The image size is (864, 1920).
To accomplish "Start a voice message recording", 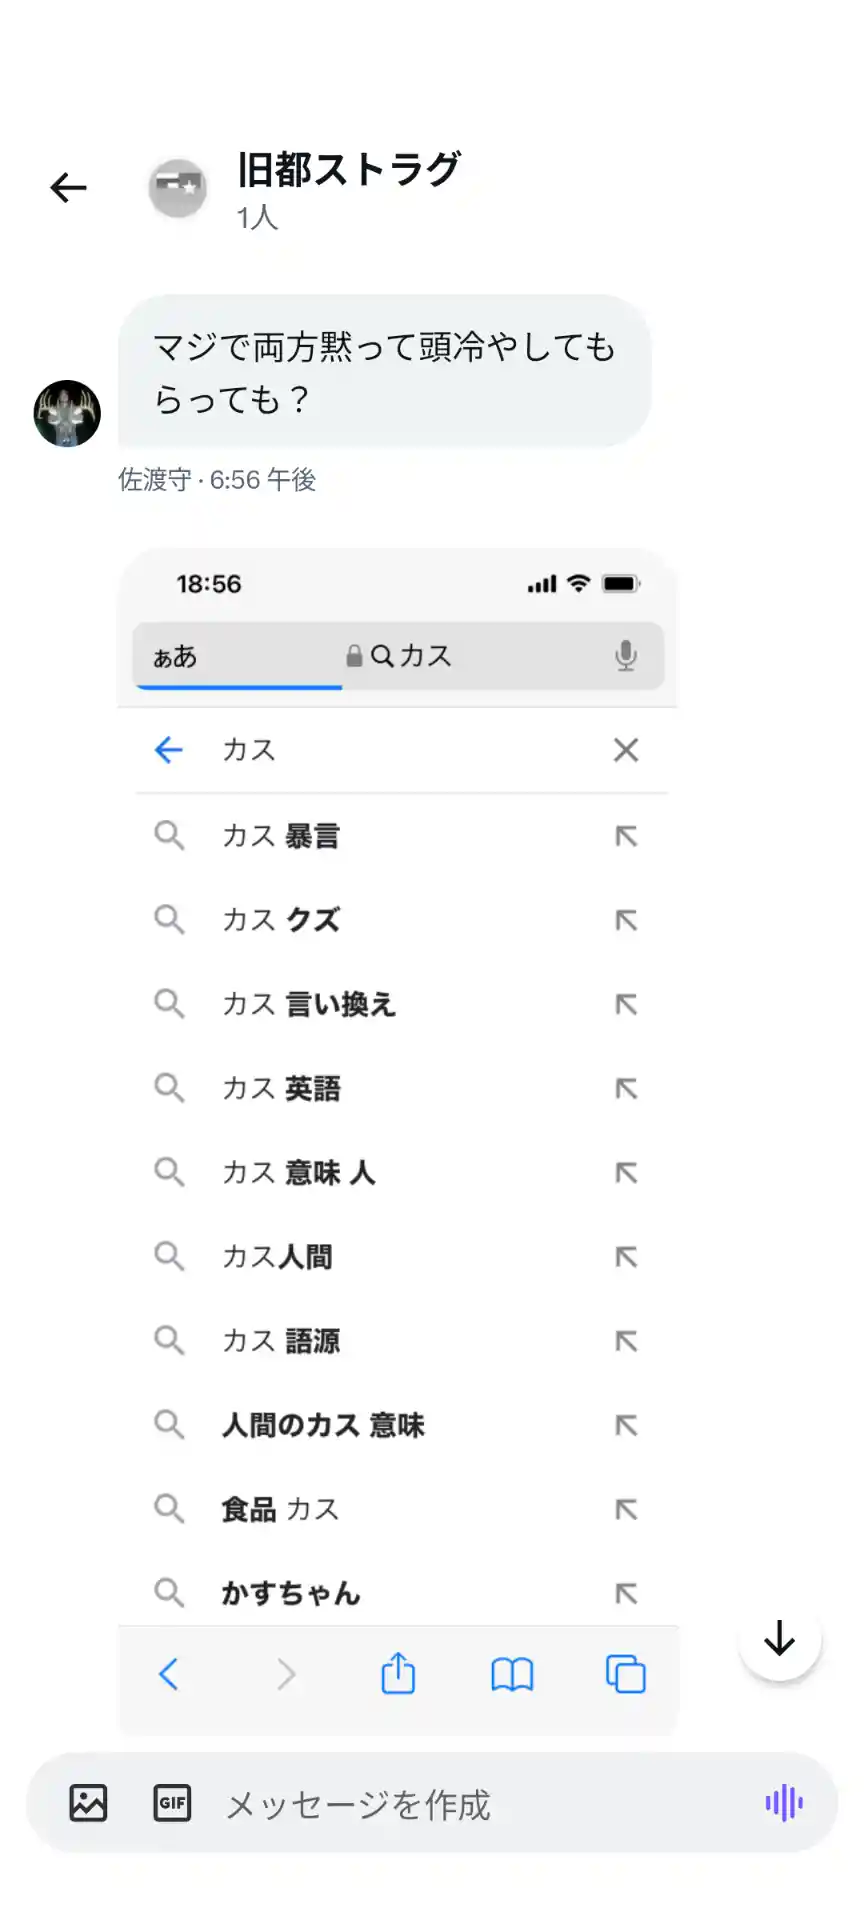I will click(x=784, y=1803).
